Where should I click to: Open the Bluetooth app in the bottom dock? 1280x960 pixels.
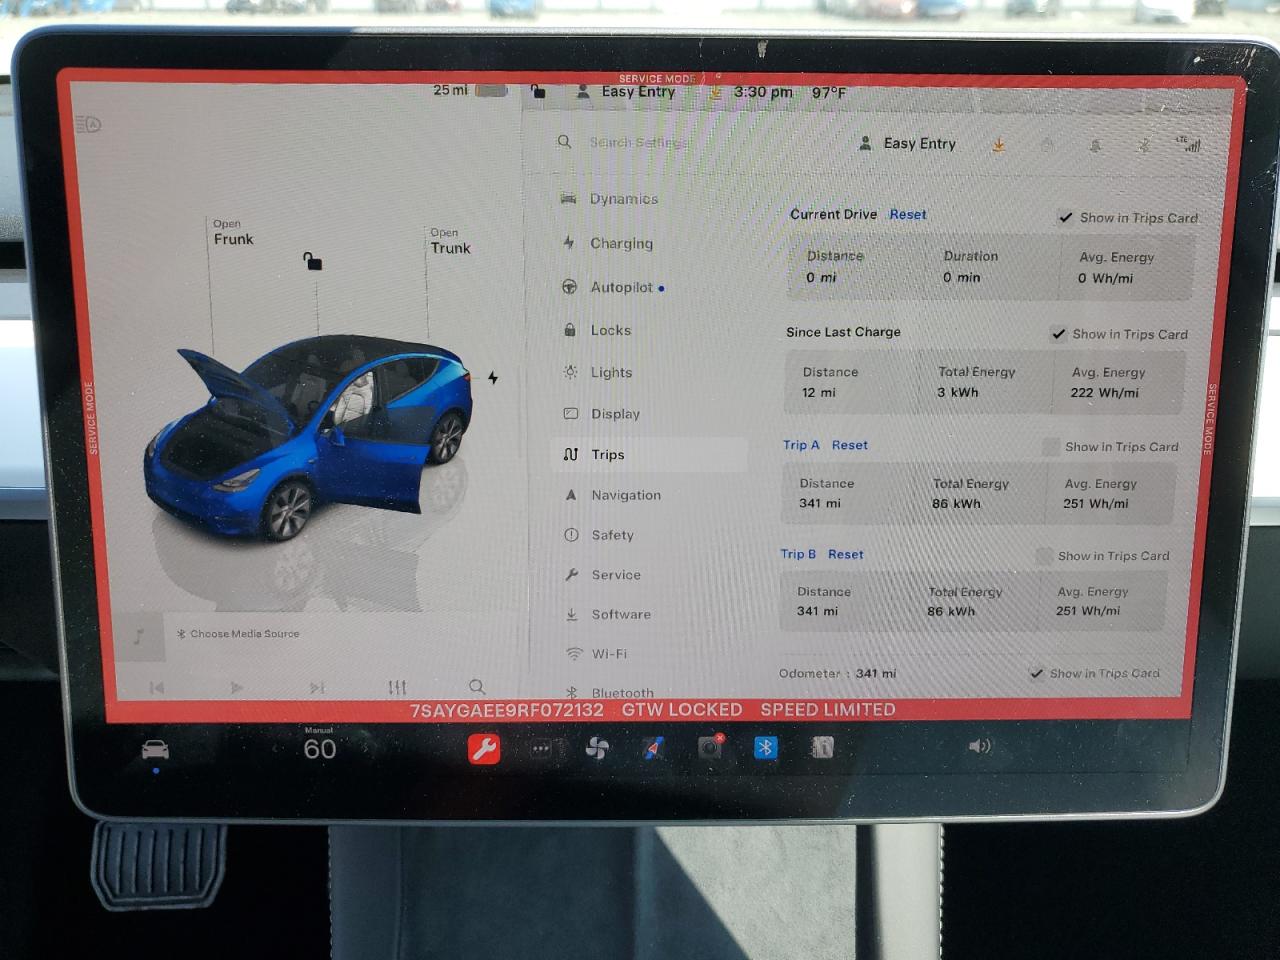(x=765, y=747)
